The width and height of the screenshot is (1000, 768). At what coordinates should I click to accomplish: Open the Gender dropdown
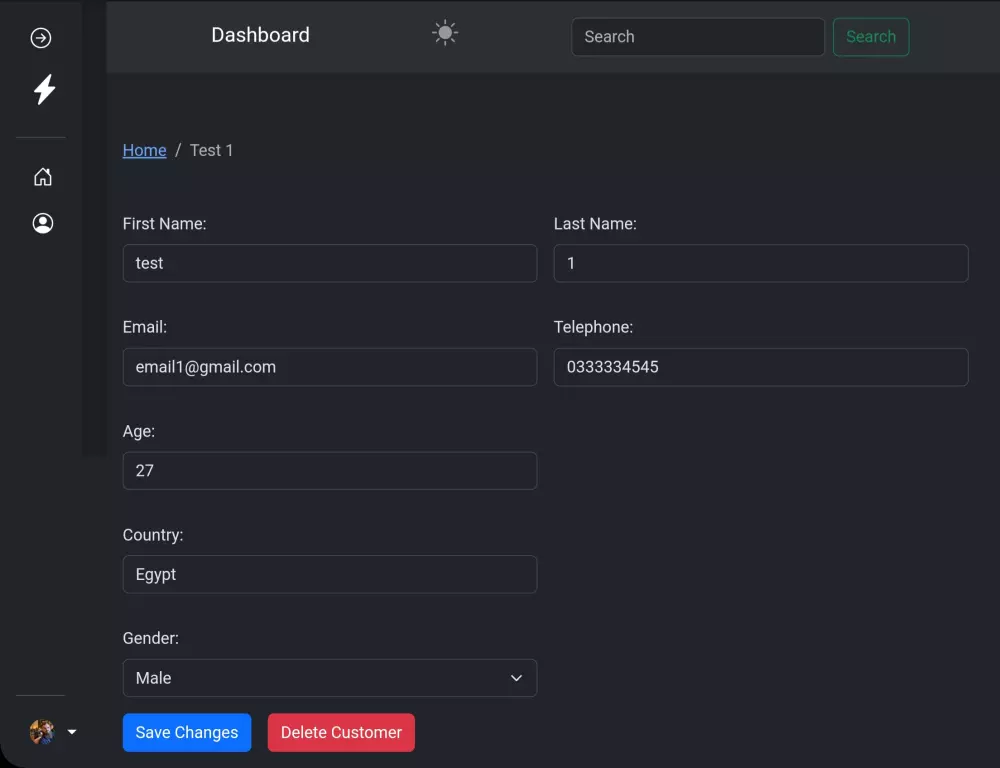330,678
